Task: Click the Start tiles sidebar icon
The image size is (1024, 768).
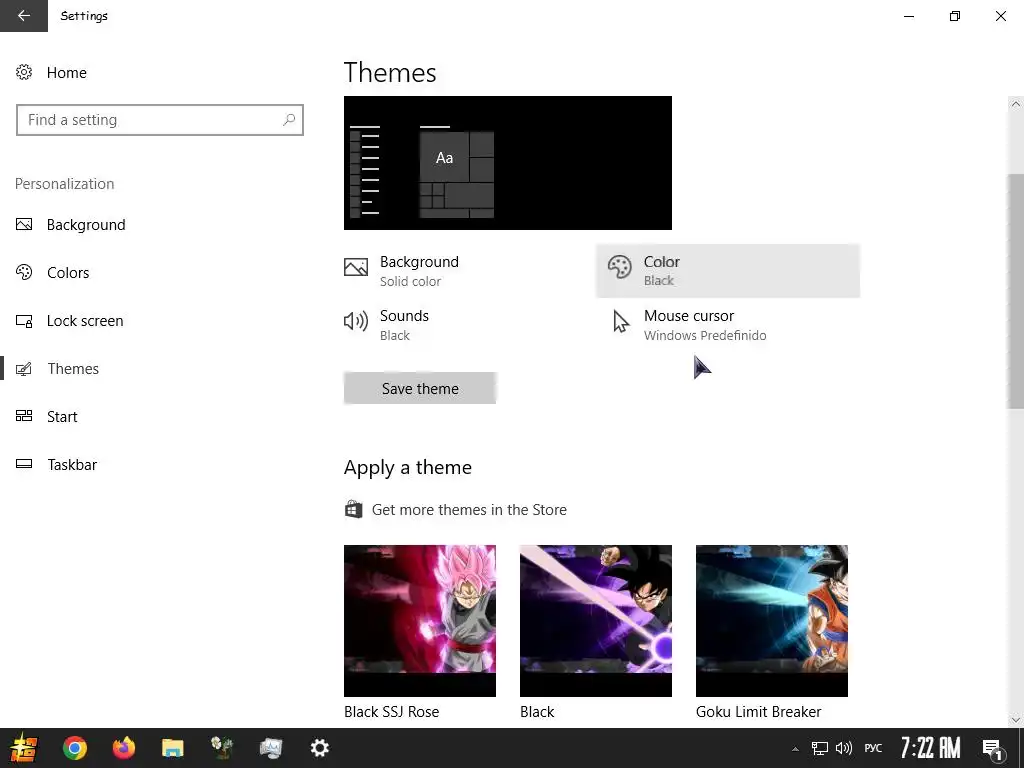Action: [x=24, y=416]
